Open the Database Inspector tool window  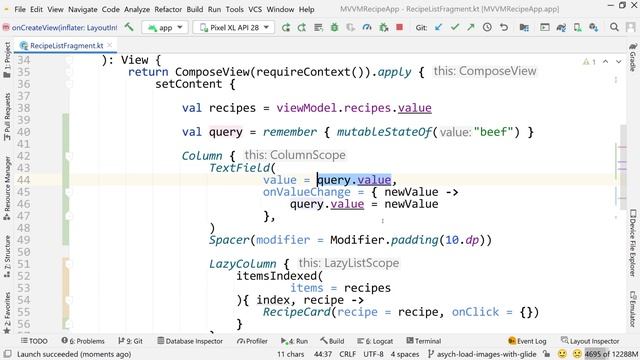click(190, 341)
